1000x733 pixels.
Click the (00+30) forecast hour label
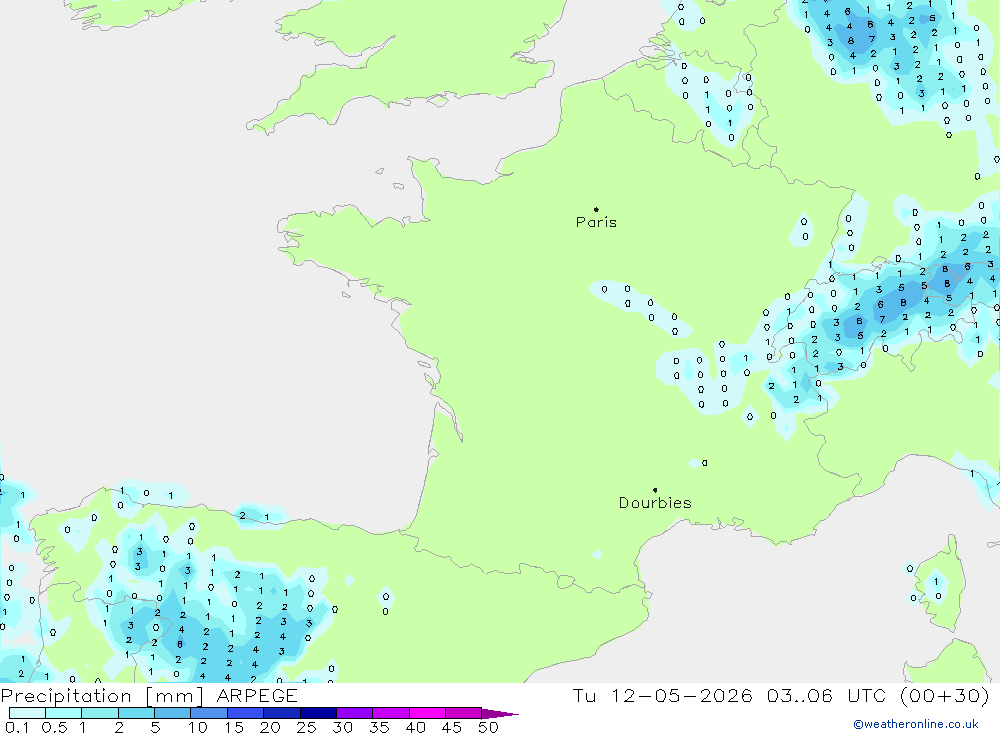(x=945, y=695)
